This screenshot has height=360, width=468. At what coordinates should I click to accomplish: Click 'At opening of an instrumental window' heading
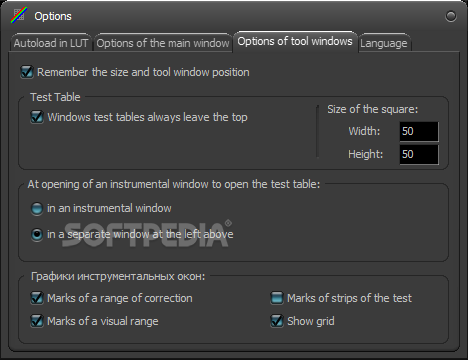pos(174,184)
